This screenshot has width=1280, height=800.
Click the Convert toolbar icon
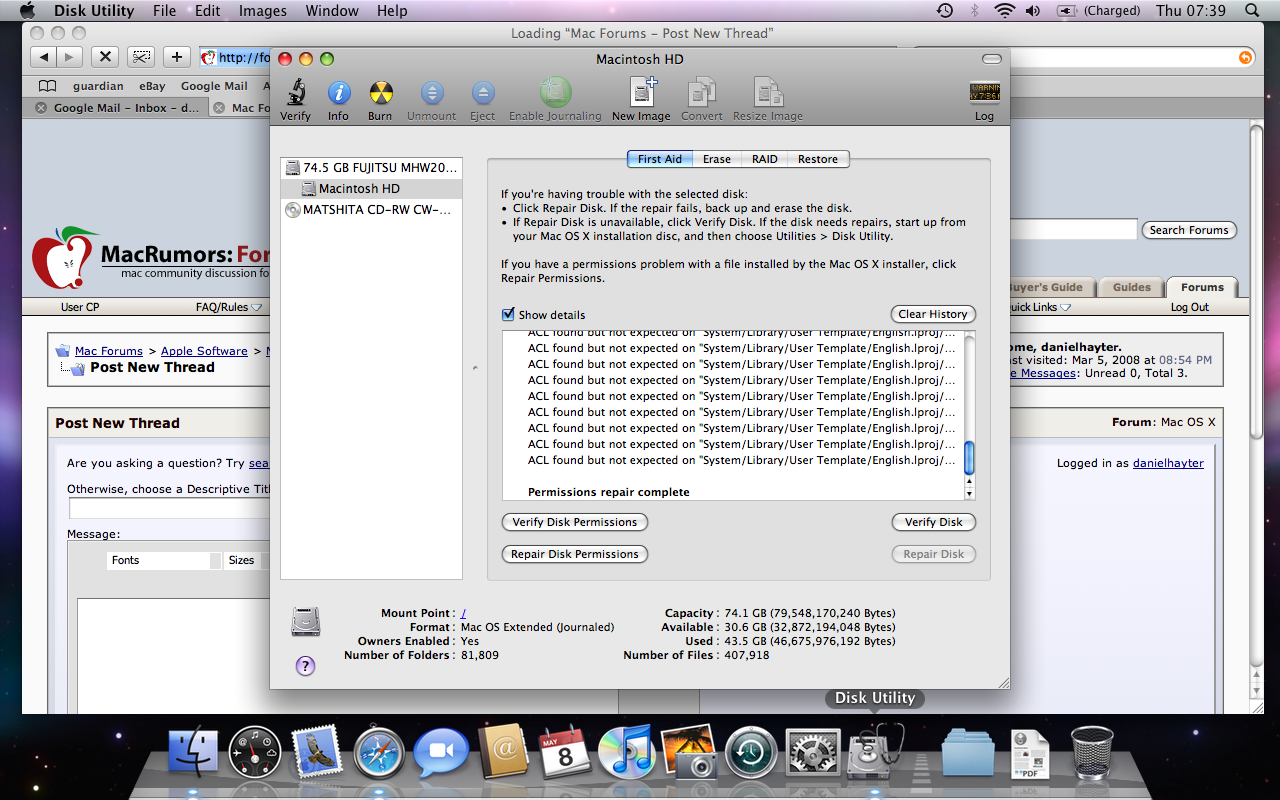701,92
